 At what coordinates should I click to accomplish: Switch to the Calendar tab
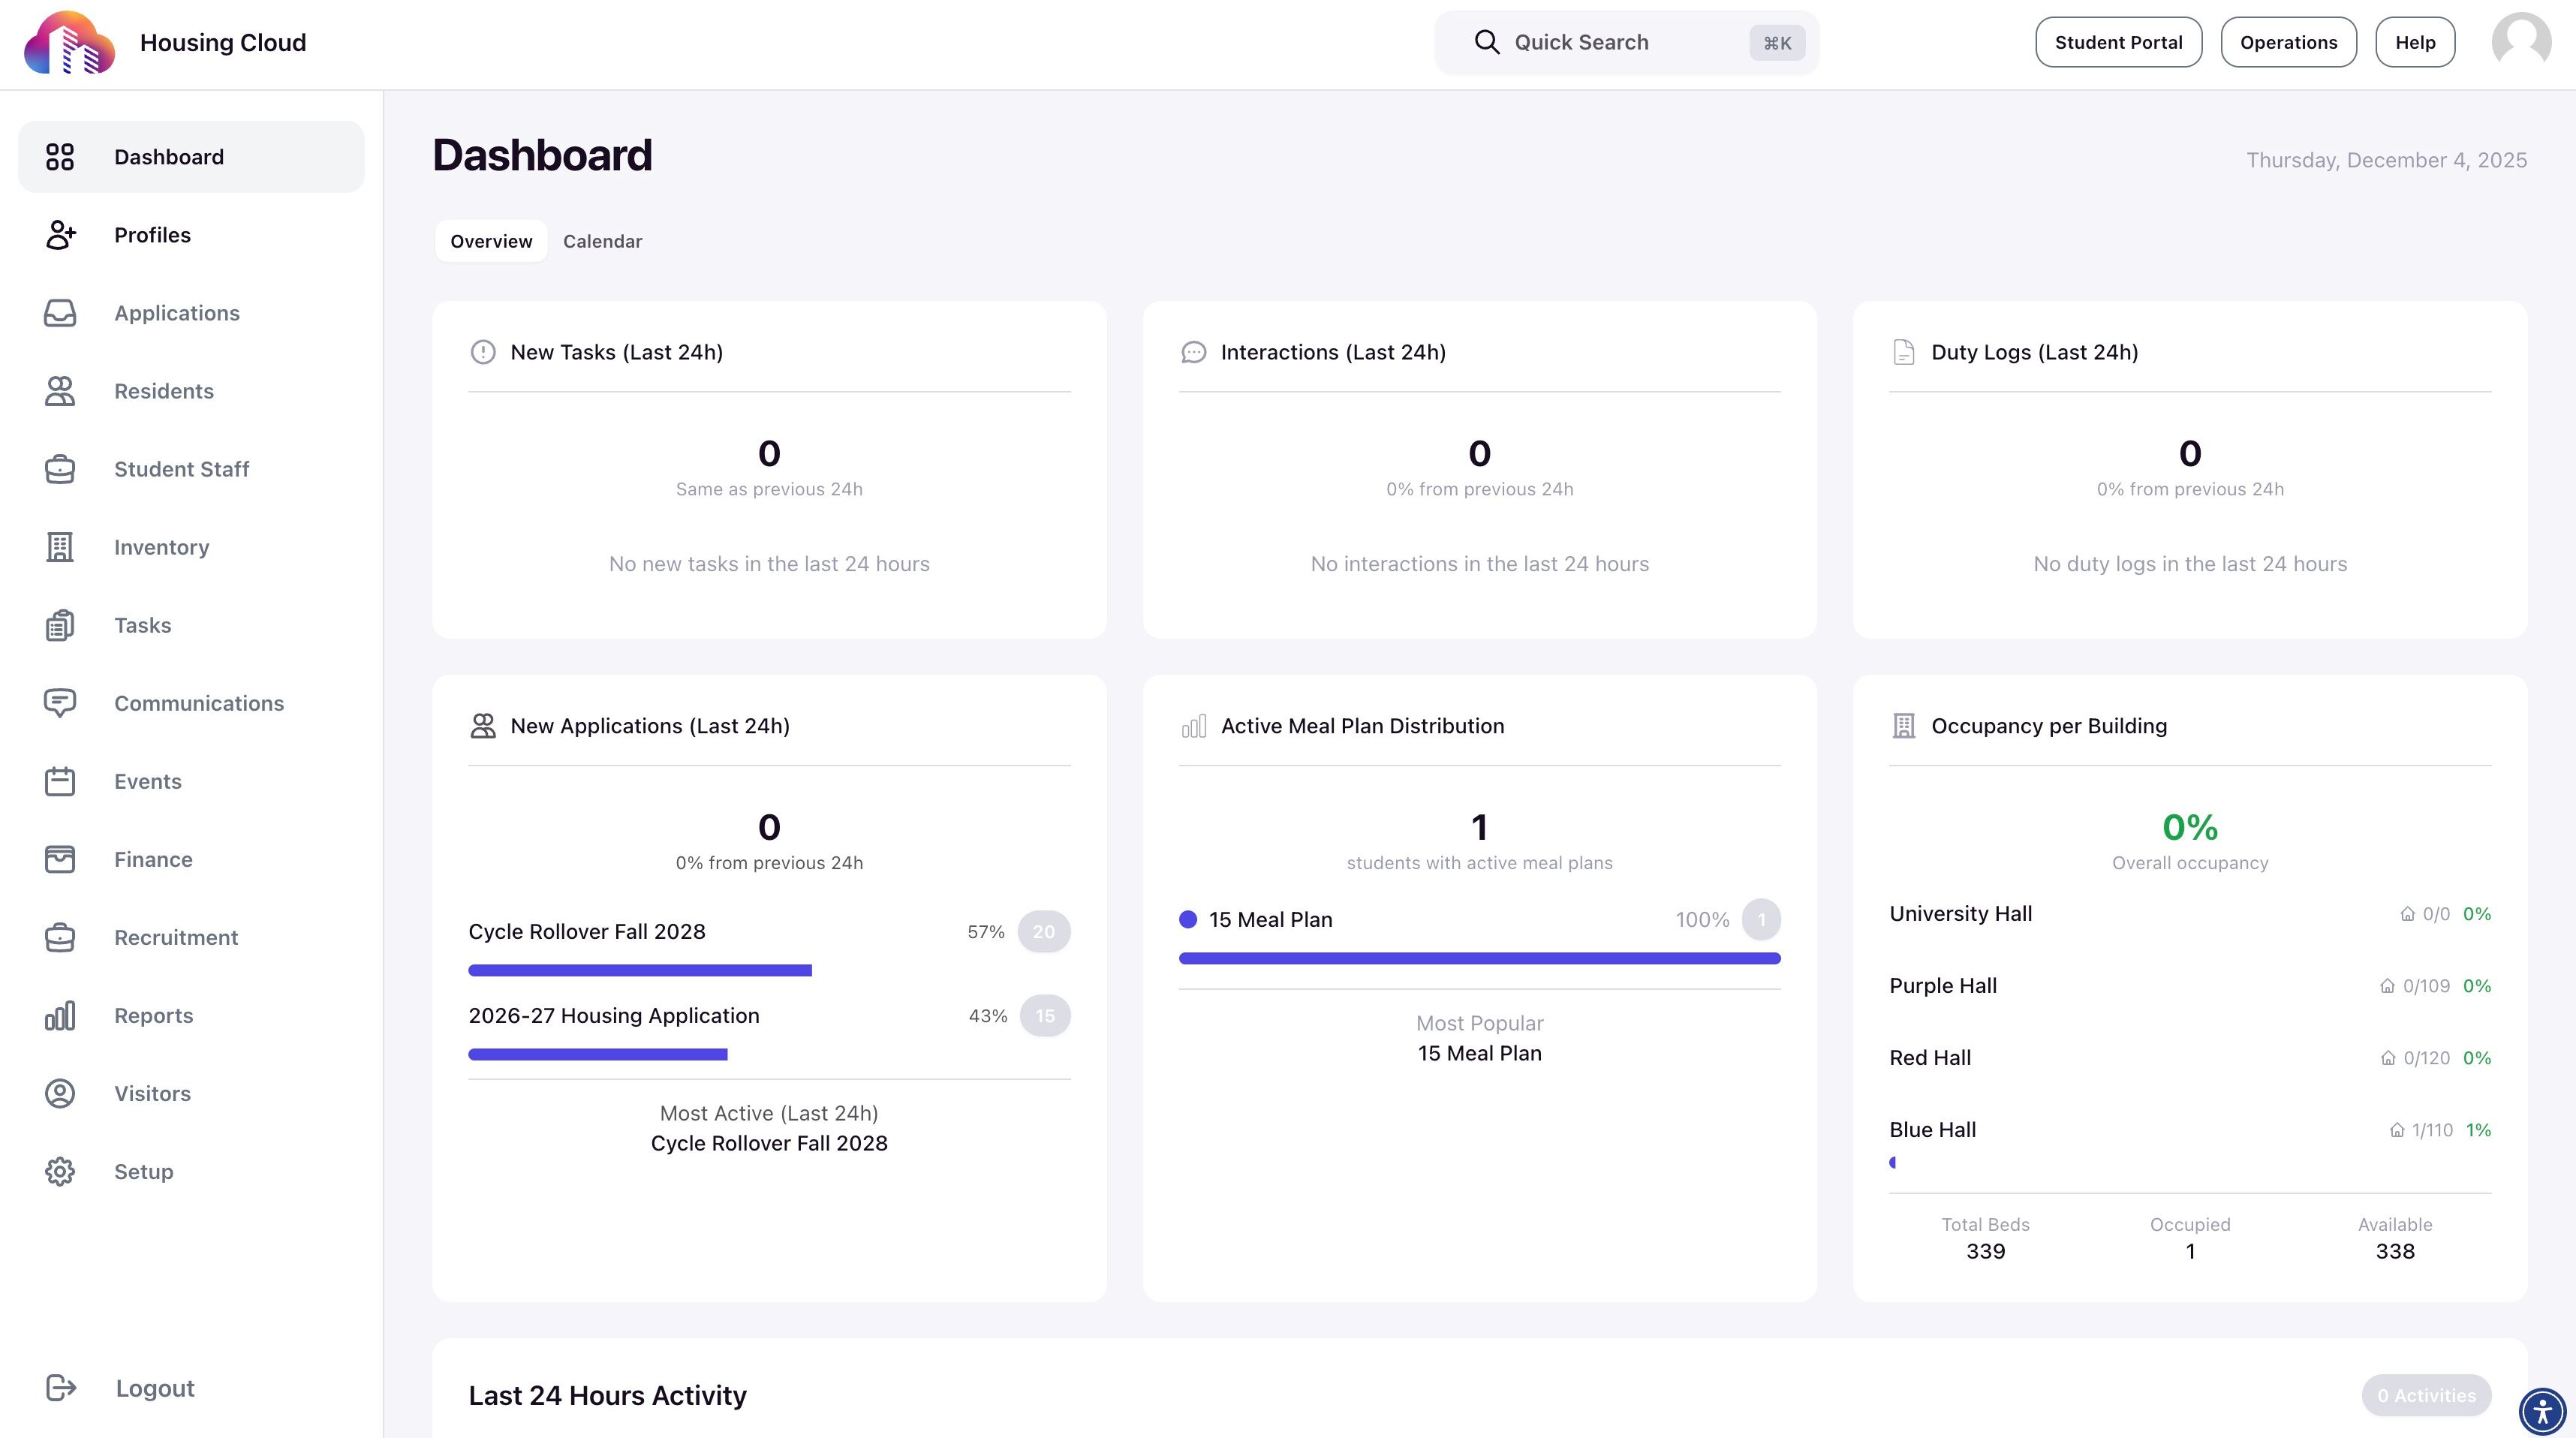click(602, 241)
